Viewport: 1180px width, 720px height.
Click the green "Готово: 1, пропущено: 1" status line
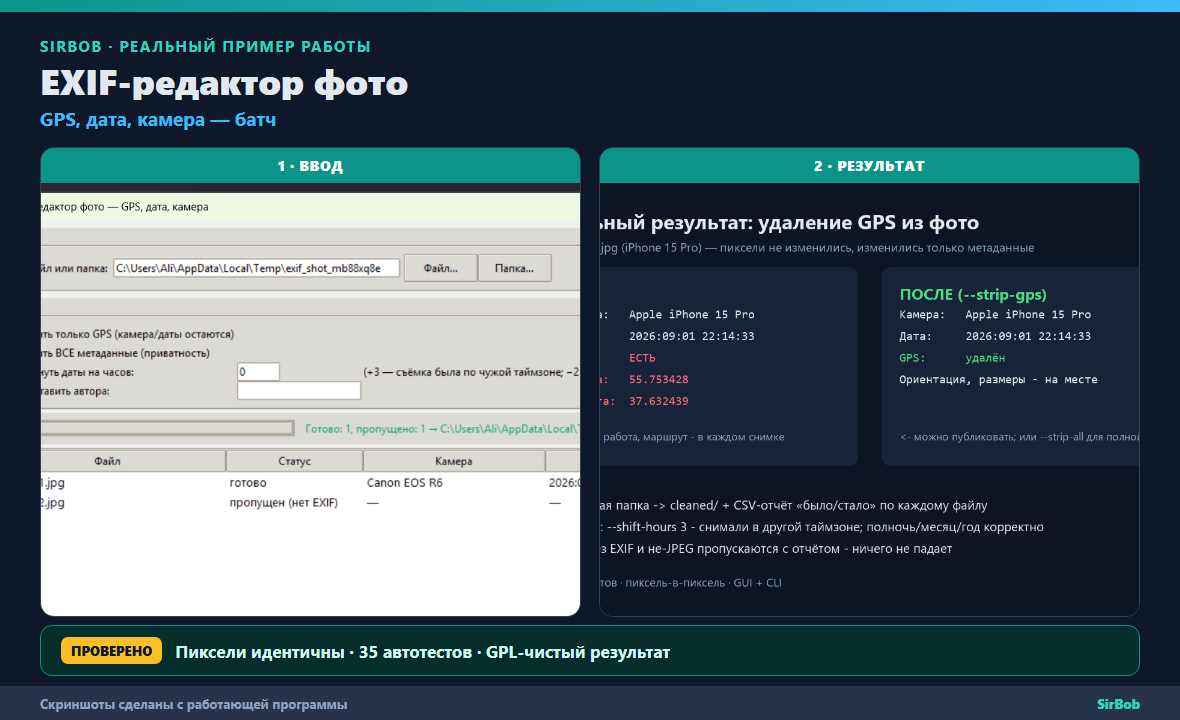point(442,429)
